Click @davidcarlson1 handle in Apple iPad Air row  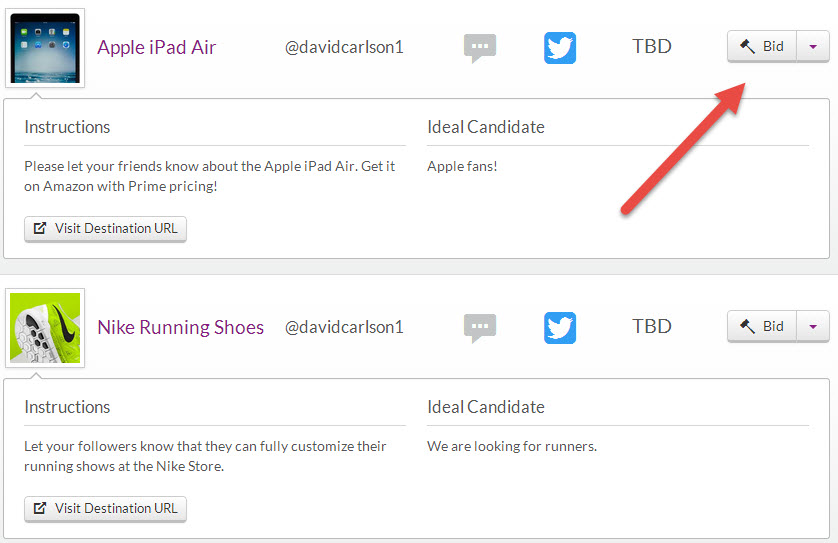tap(344, 48)
